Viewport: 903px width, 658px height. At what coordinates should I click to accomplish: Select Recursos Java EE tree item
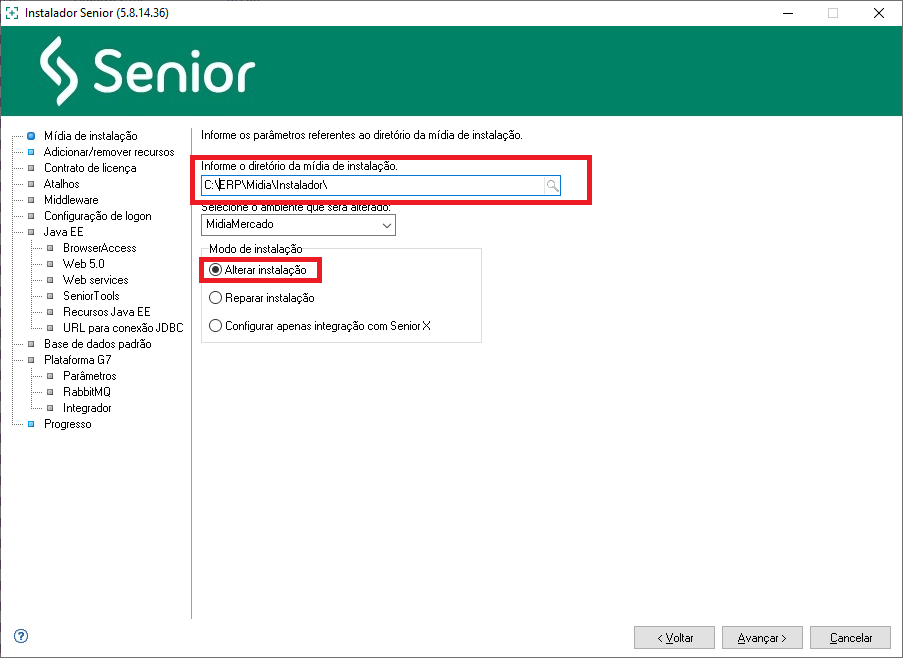click(x=107, y=312)
